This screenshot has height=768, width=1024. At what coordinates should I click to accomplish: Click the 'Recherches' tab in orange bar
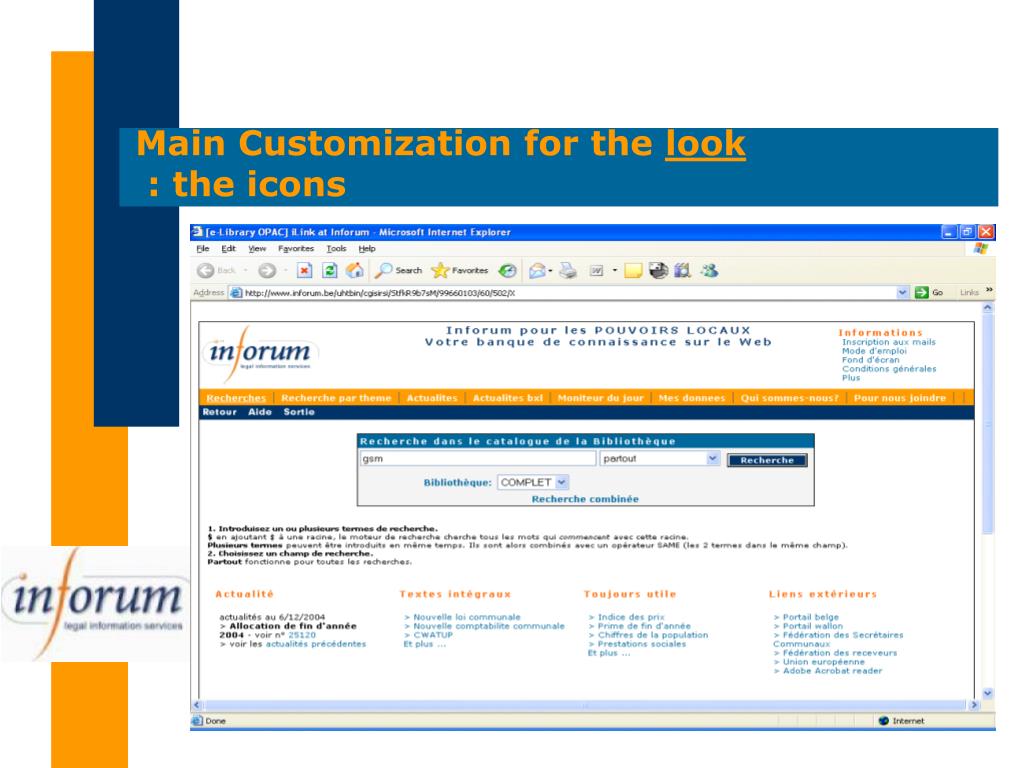[236, 398]
